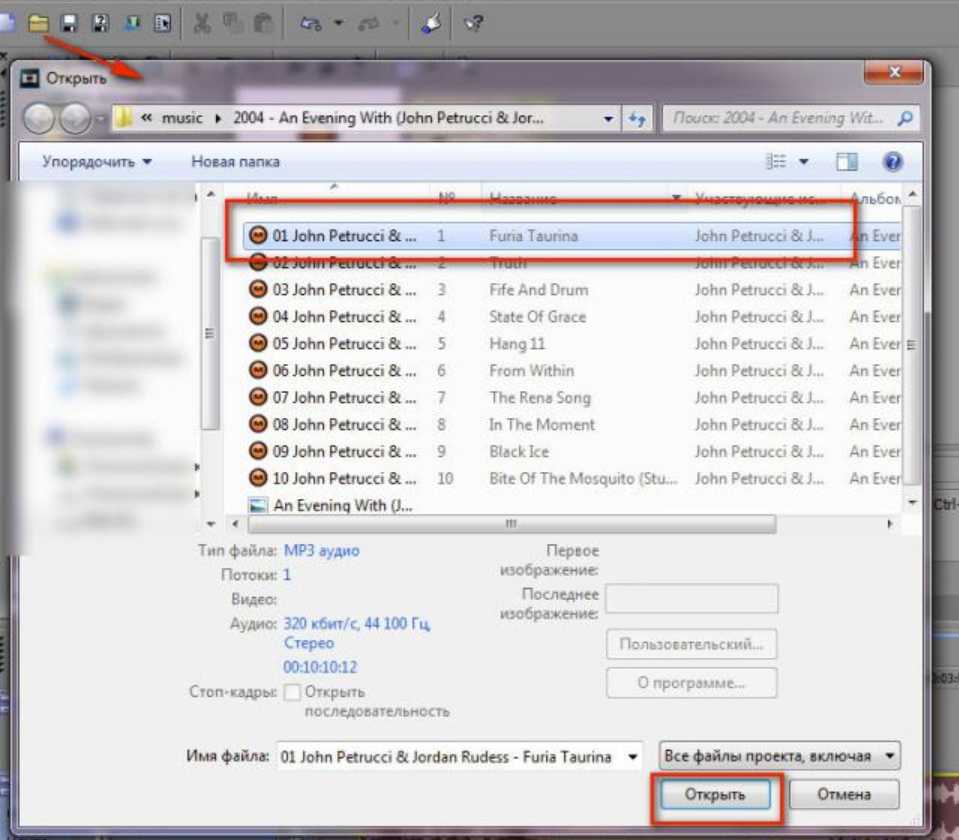Click the search magnifier icon
959x840 pixels.
click(x=905, y=119)
